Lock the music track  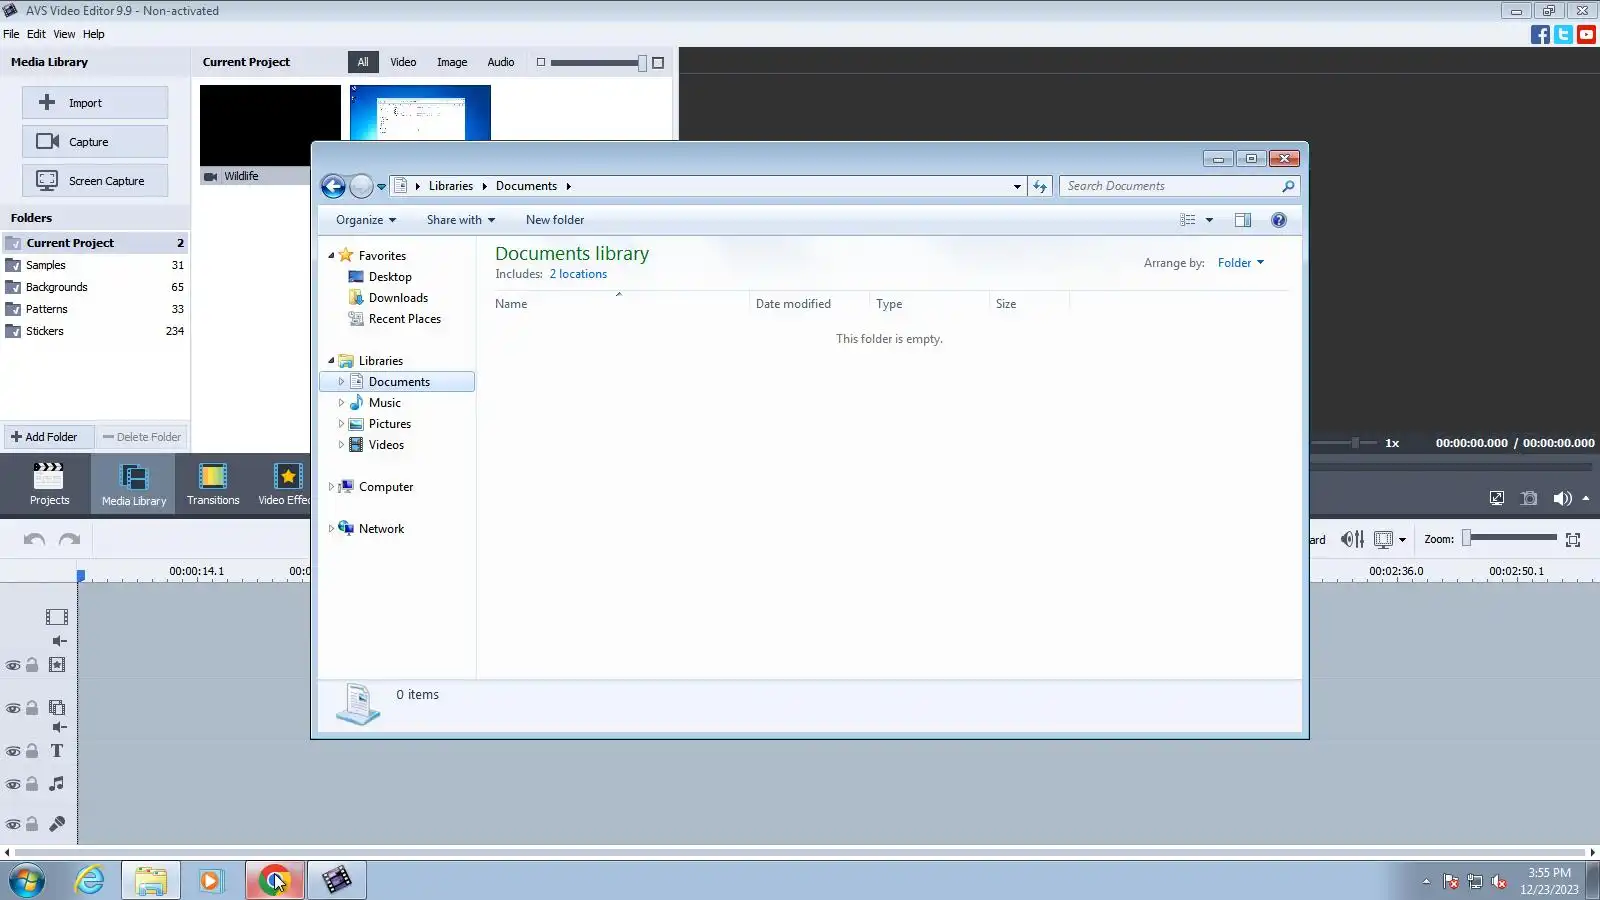click(32, 784)
